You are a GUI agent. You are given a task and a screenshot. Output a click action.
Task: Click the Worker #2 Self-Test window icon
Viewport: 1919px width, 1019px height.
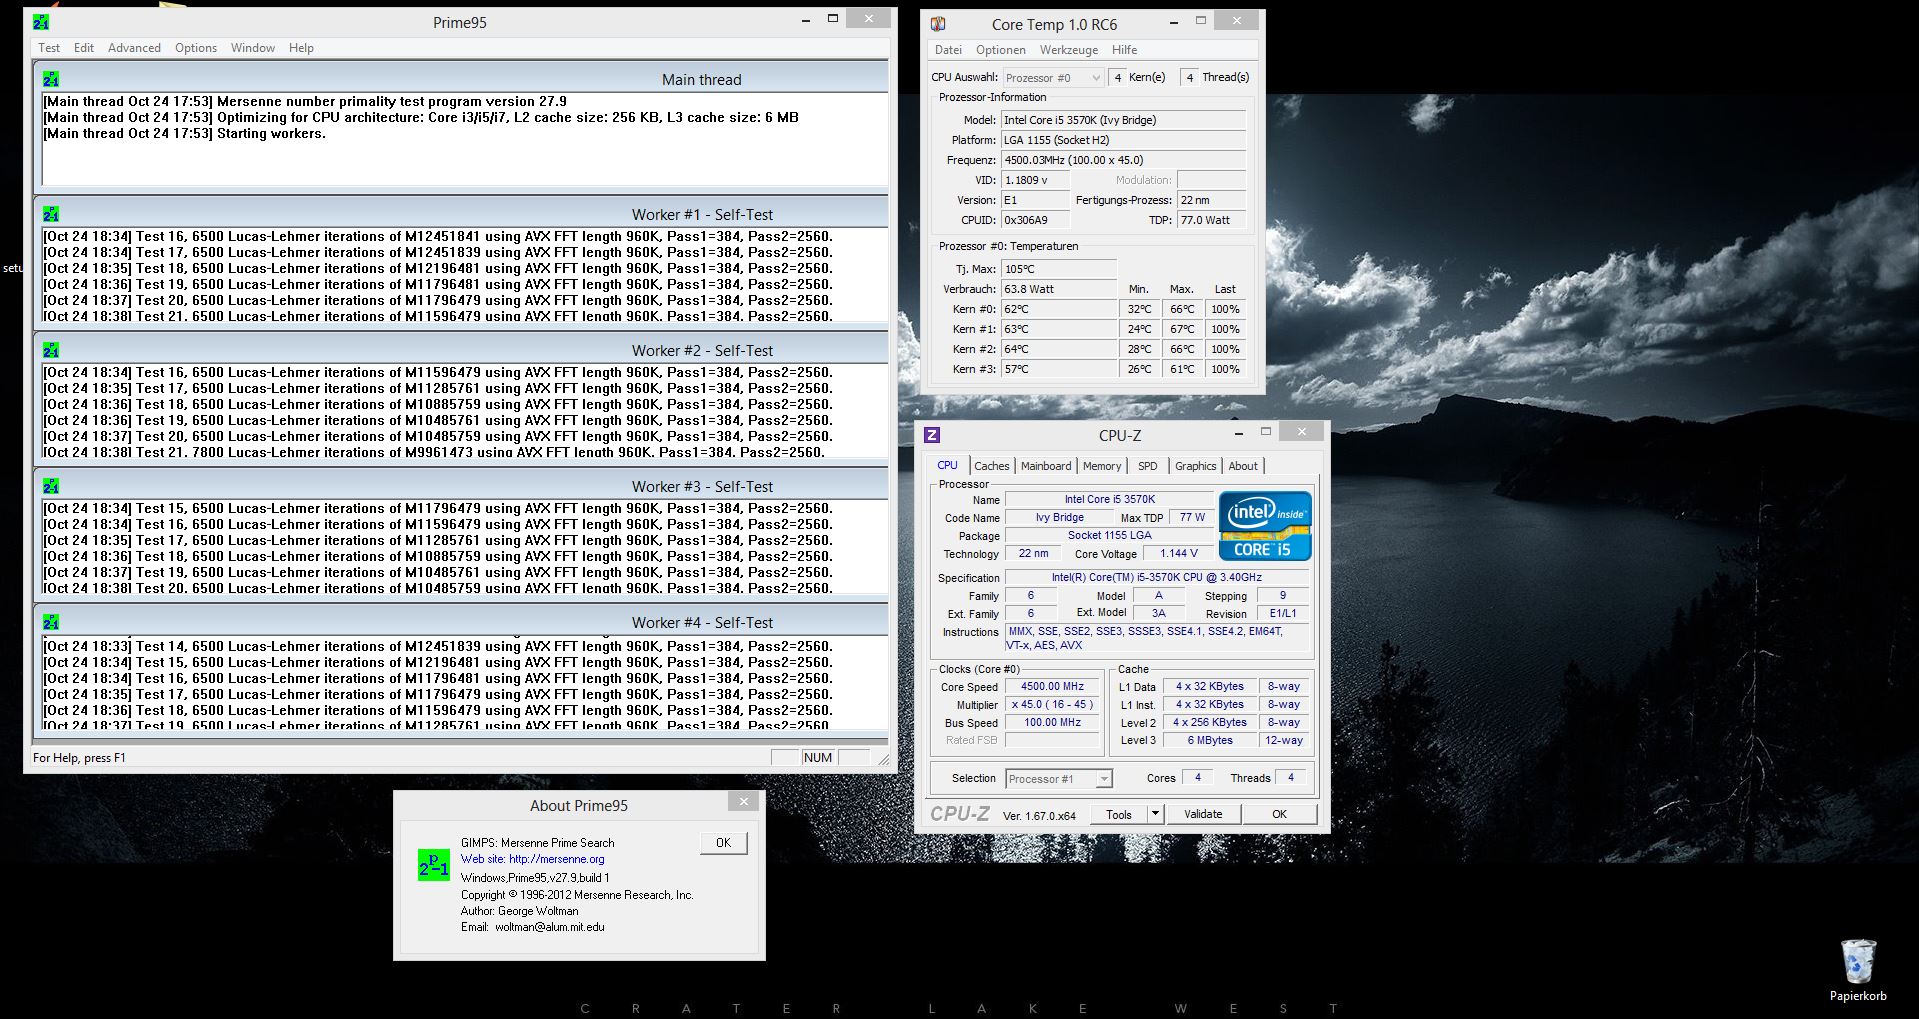tap(51, 350)
